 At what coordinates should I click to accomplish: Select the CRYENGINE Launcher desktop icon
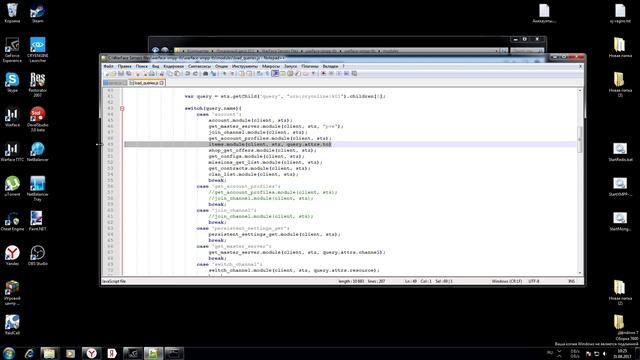(38, 50)
